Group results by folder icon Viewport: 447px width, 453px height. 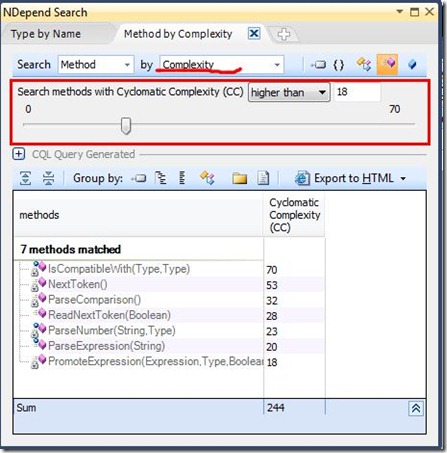[x=239, y=178]
